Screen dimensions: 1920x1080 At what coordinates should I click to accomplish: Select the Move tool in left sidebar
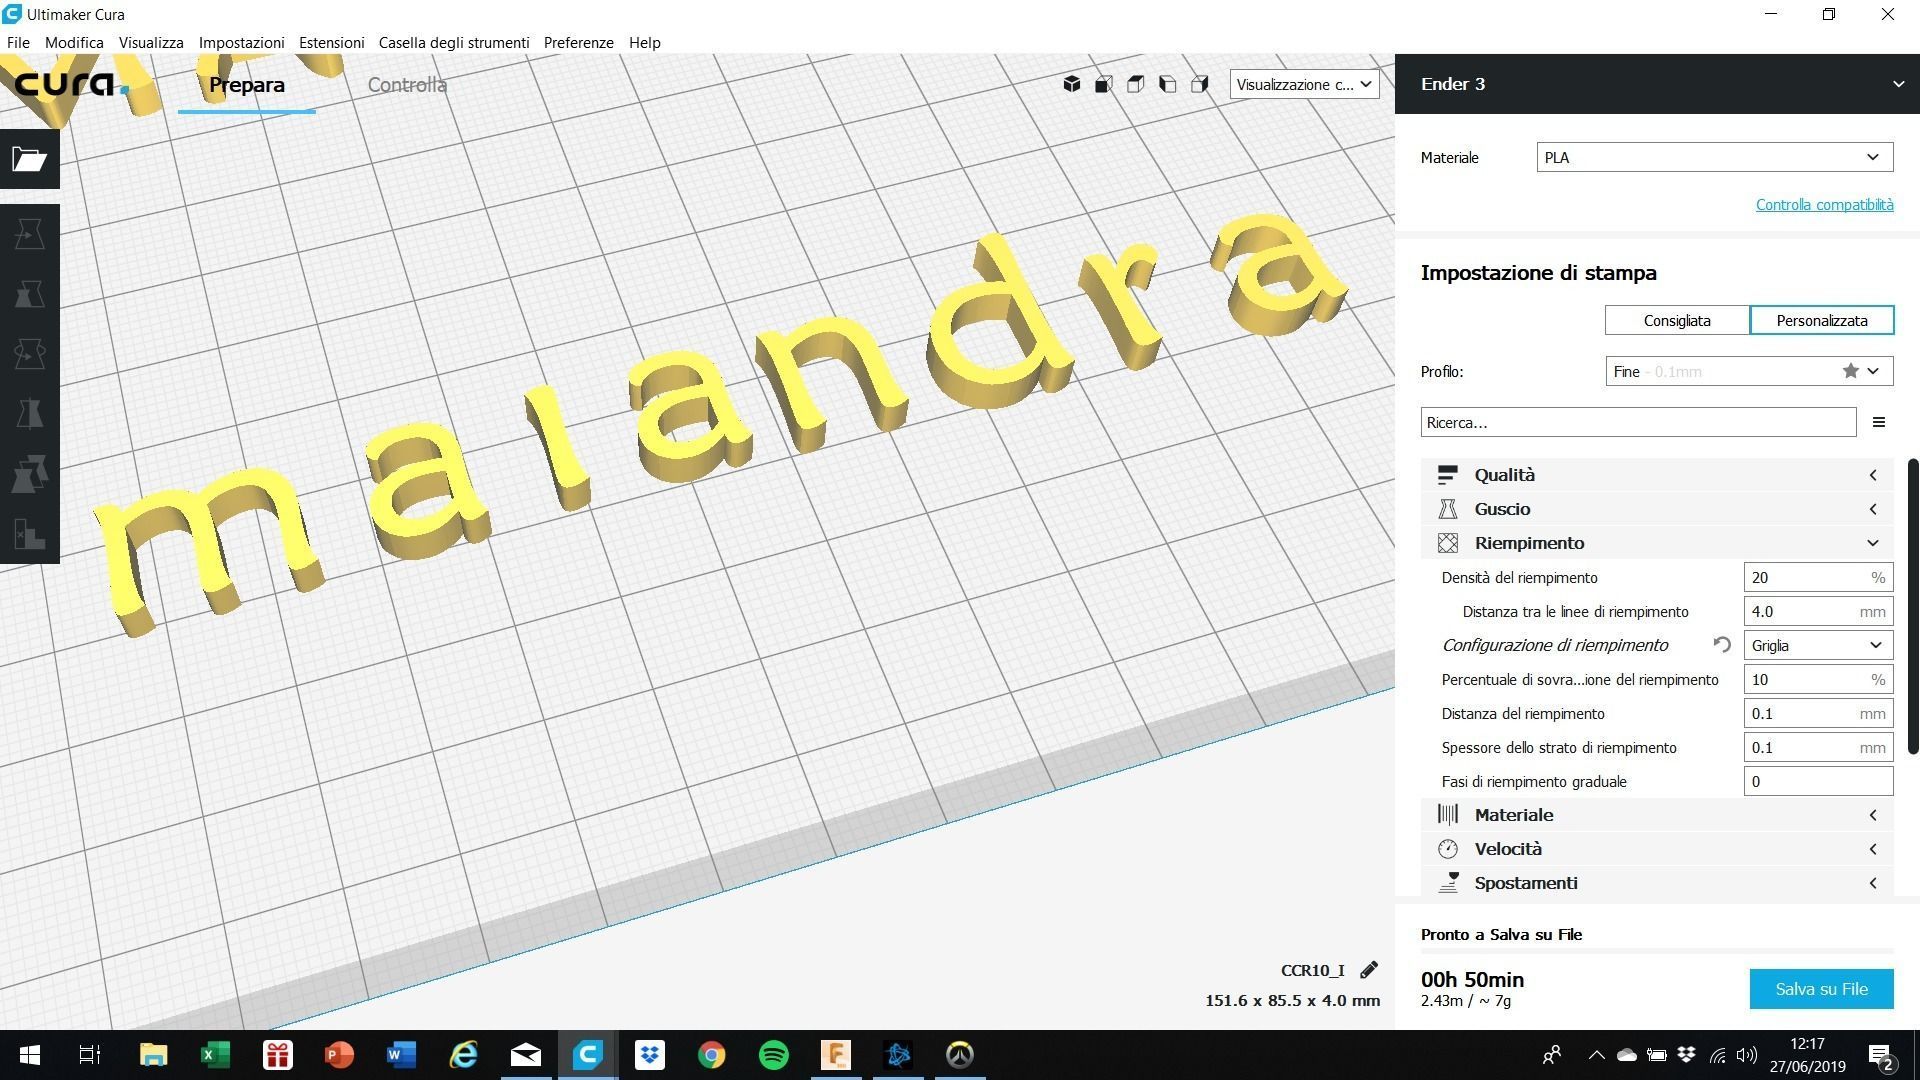point(29,234)
